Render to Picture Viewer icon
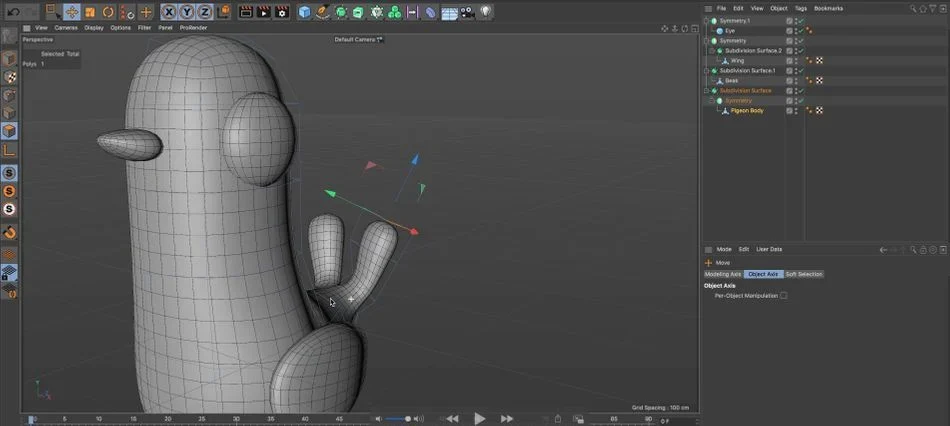 click(x=264, y=12)
